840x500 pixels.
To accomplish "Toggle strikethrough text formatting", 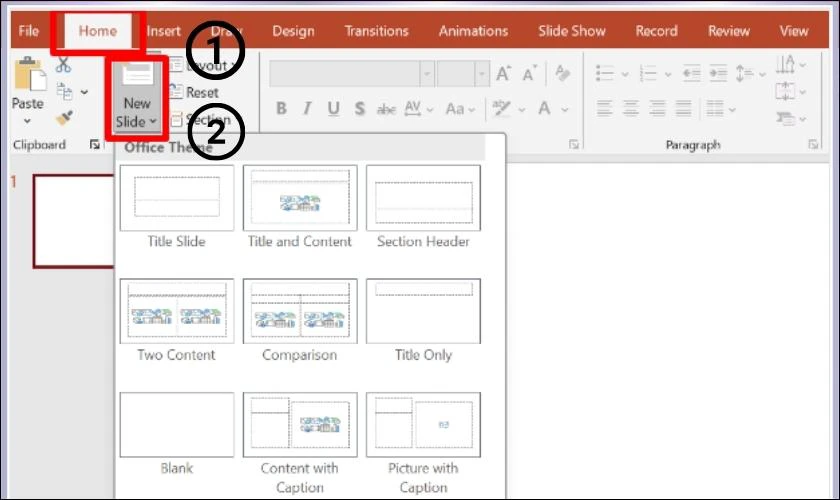I will pos(386,109).
